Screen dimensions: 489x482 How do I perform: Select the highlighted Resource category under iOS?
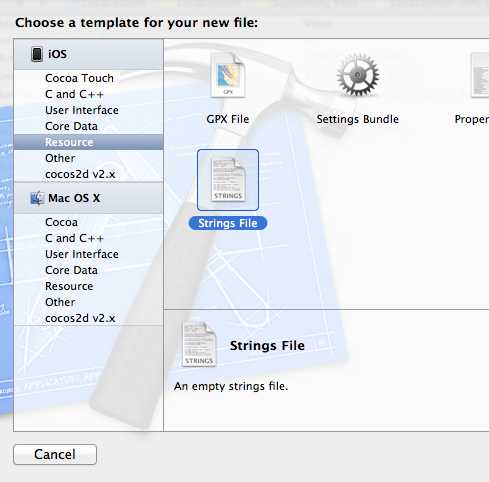coord(89,142)
